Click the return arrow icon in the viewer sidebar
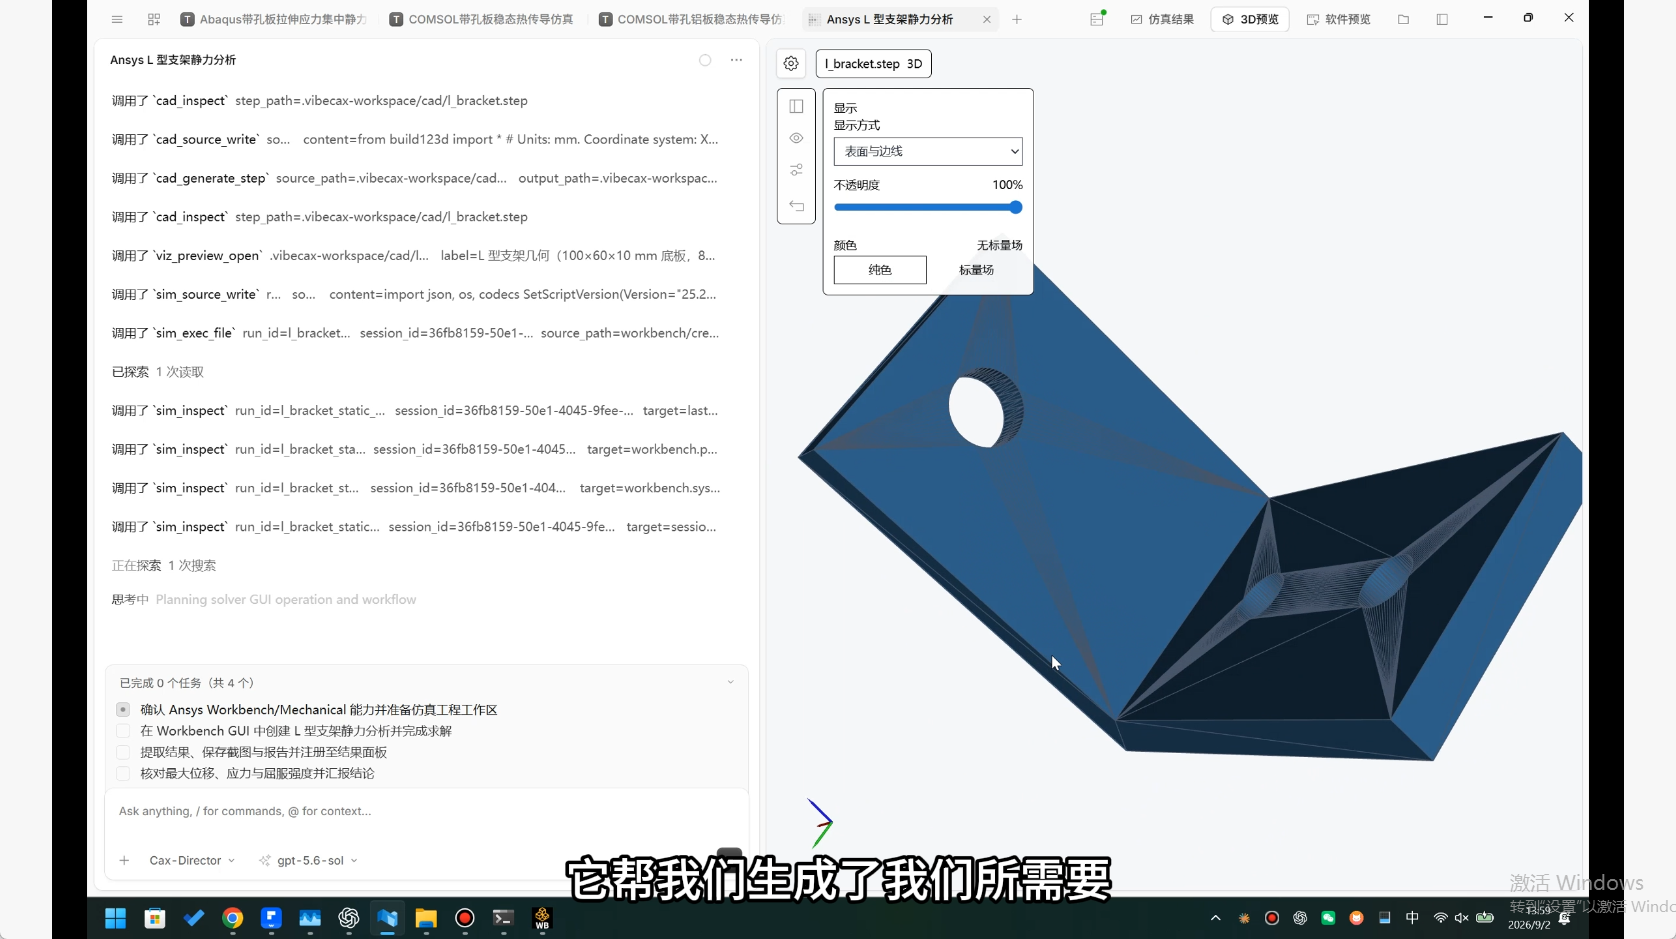 point(797,206)
